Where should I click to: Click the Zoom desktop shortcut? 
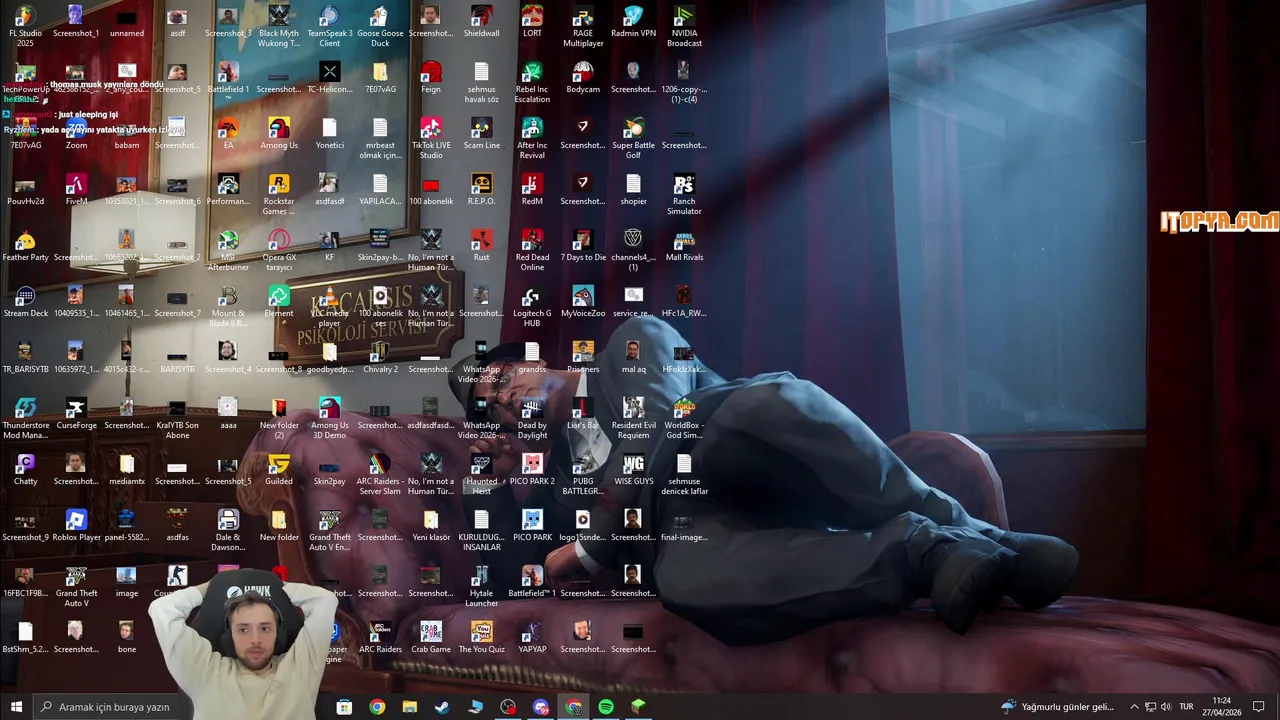pyautogui.click(x=76, y=134)
